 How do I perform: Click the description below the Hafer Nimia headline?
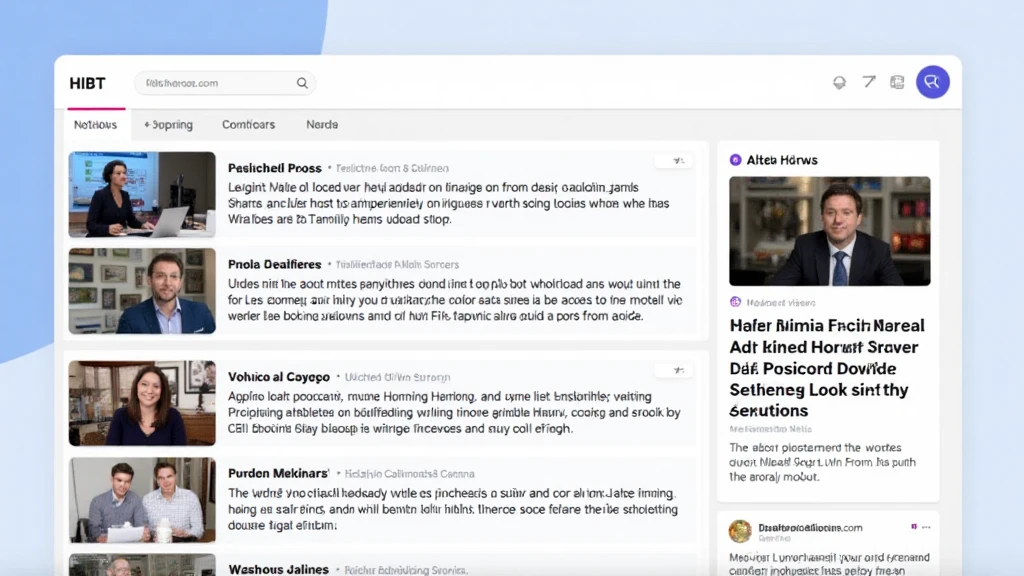click(823, 462)
